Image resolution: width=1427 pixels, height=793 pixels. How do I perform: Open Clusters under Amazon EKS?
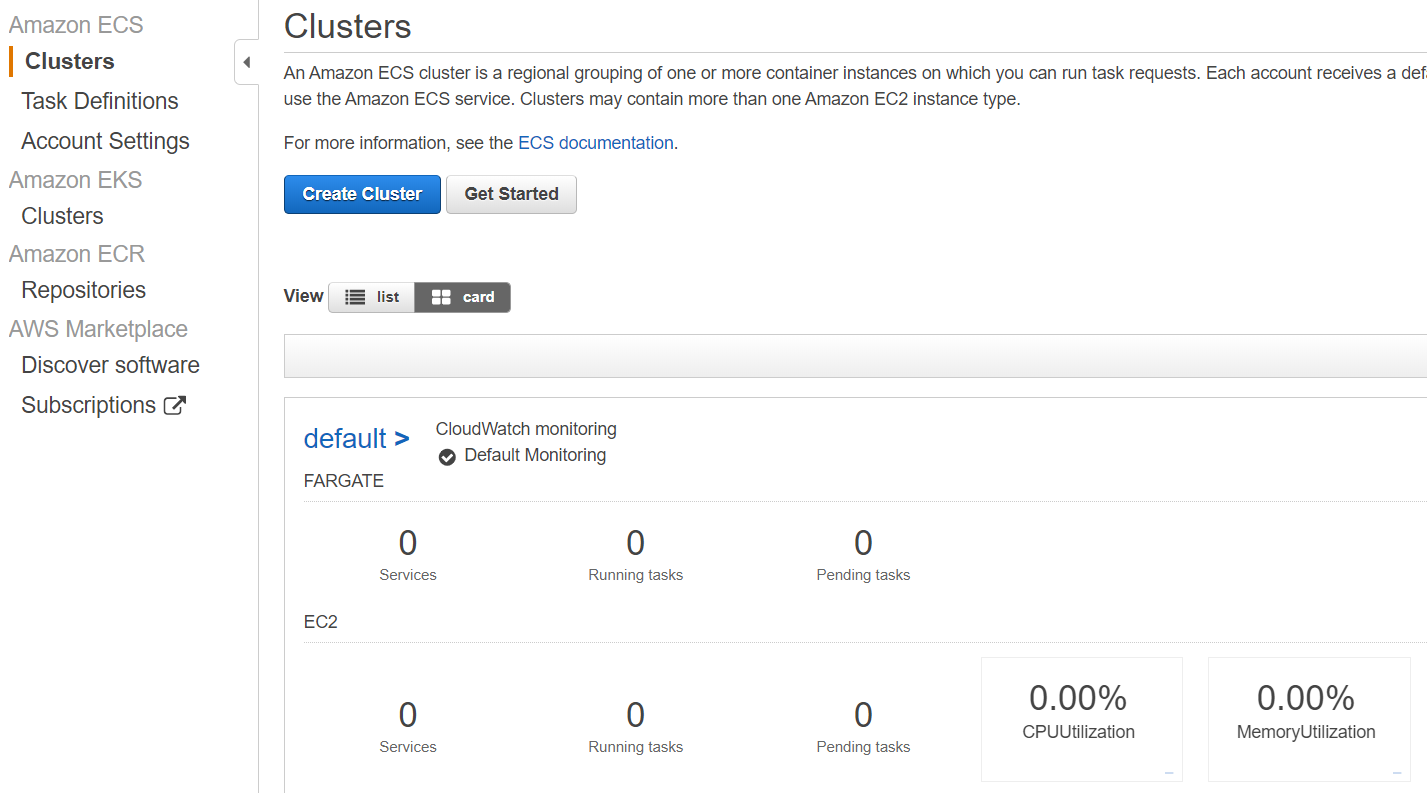point(62,216)
